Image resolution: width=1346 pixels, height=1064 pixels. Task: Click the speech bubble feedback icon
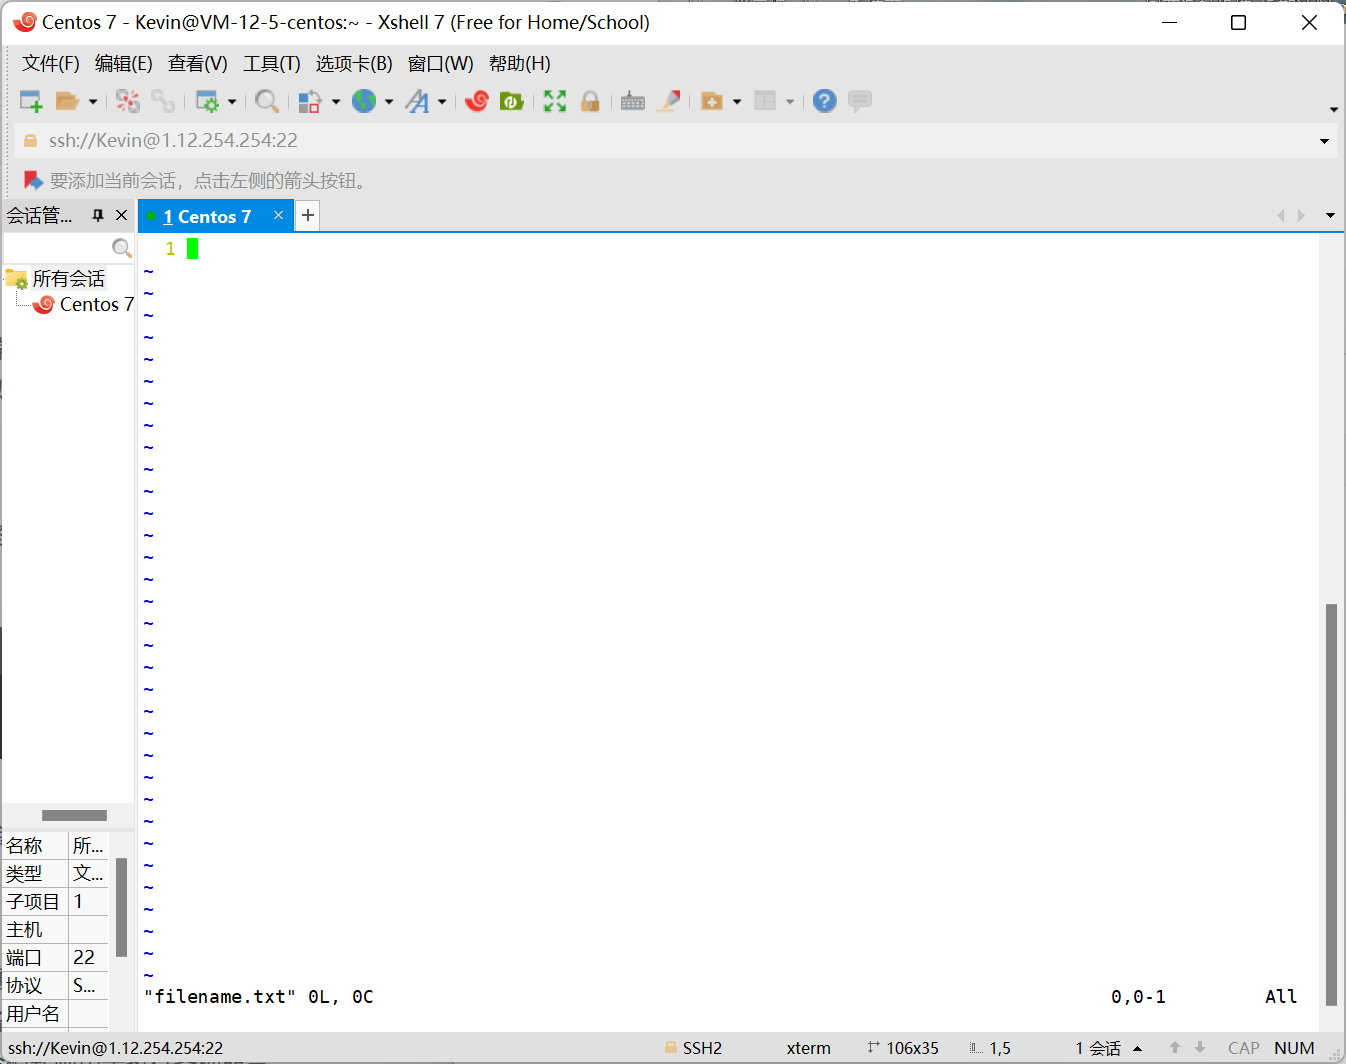point(860,101)
